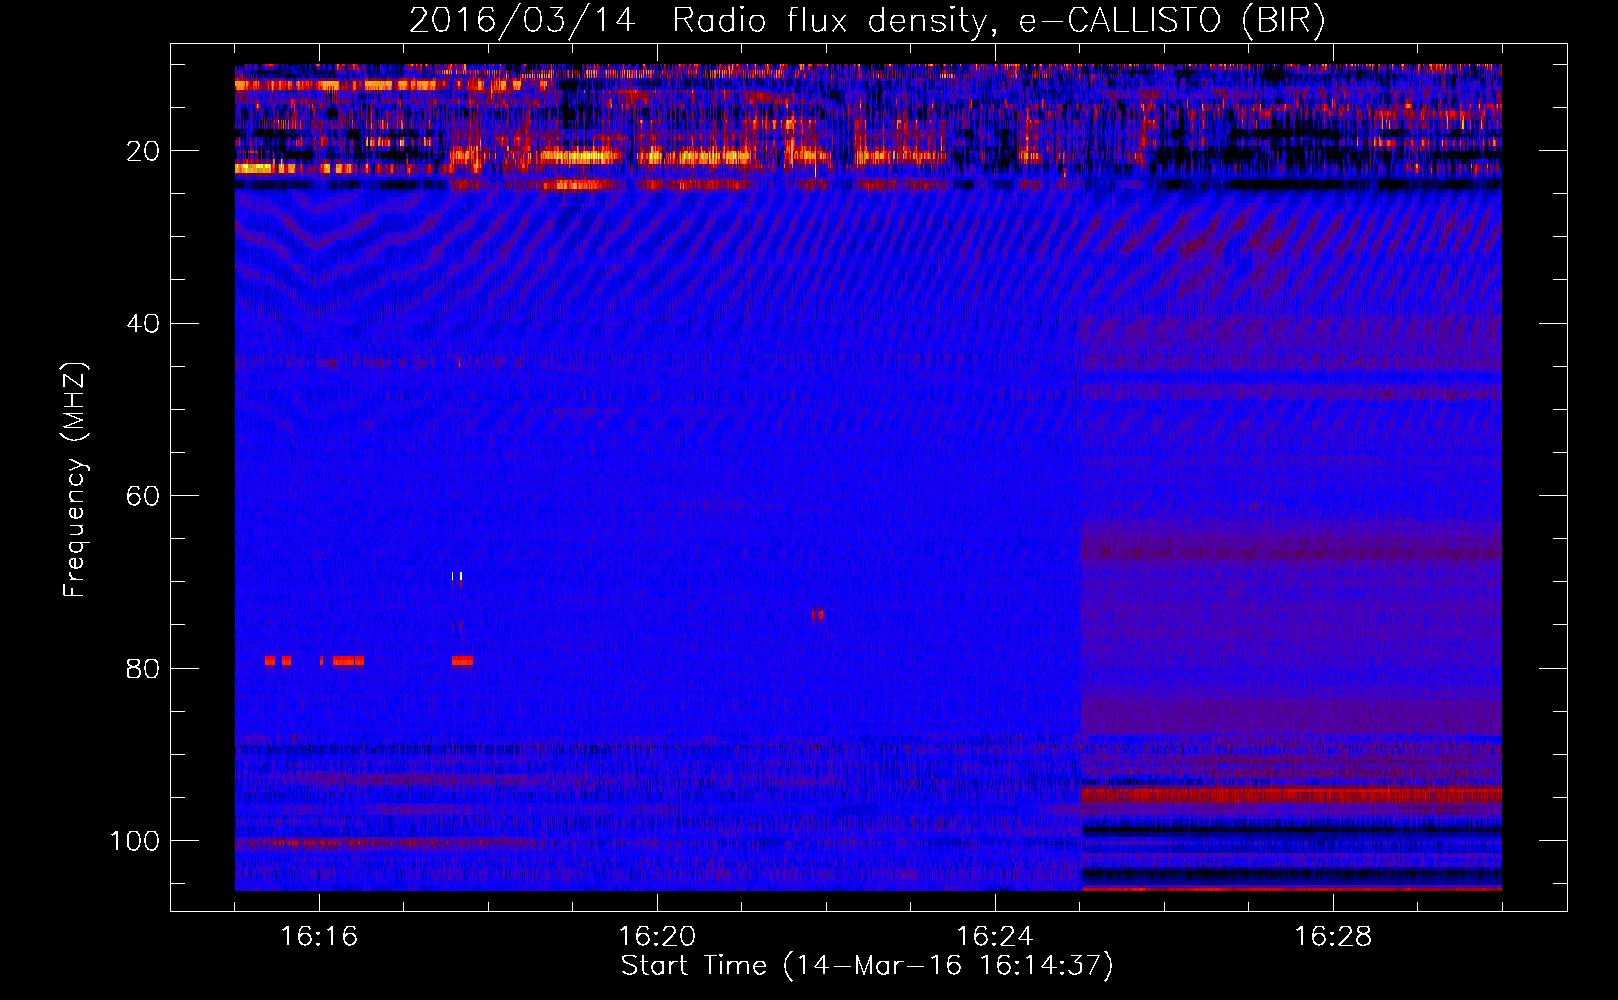Click the 16:20 time tick label

point(657,937)
